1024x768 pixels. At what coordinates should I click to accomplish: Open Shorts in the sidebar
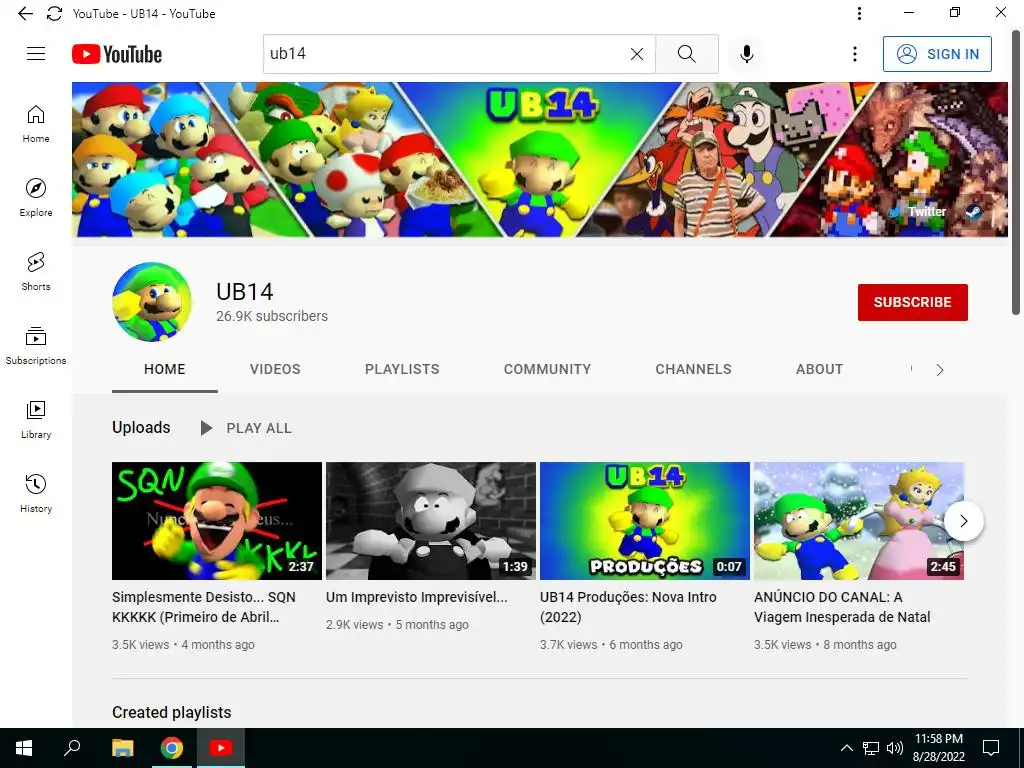click(36, 272)
